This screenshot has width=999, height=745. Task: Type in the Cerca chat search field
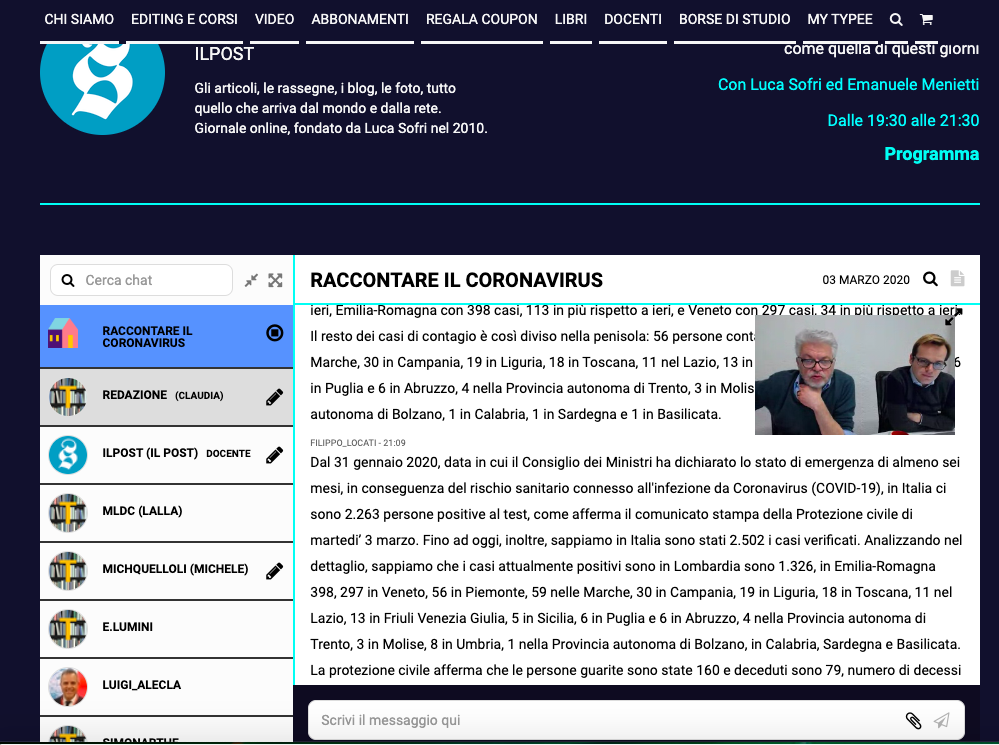pyautogui.click(x=150, y=281)
